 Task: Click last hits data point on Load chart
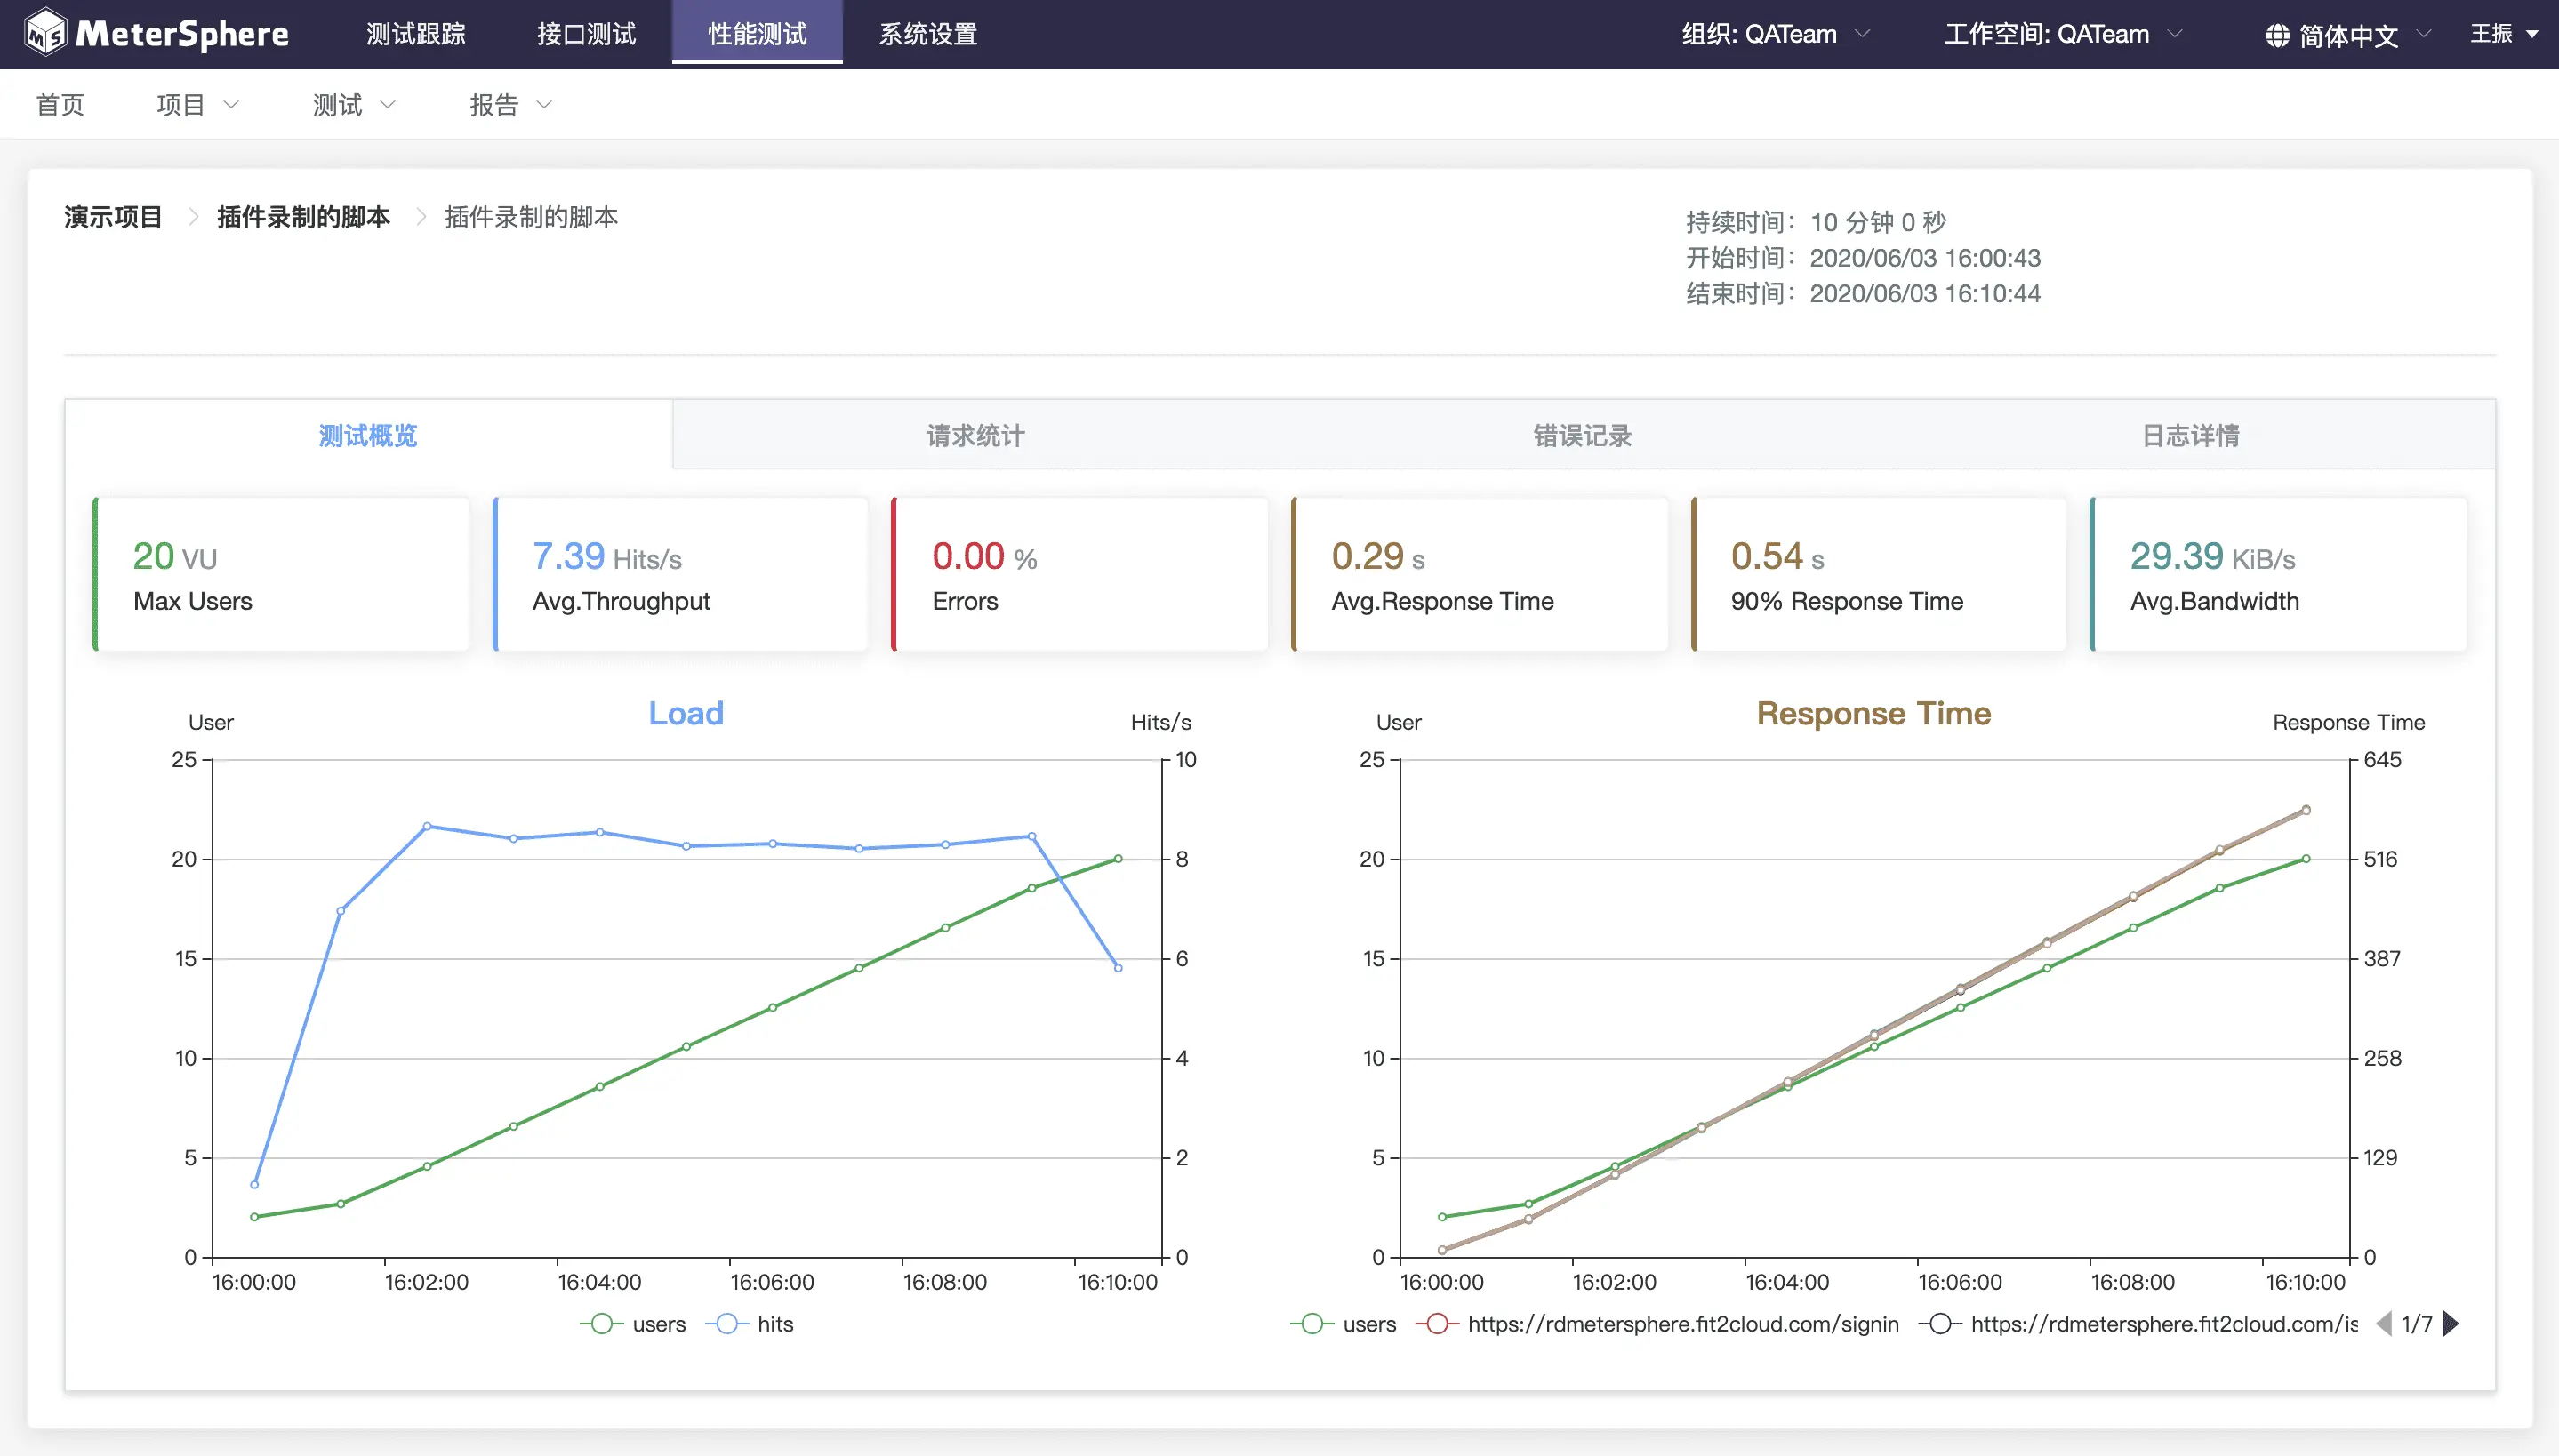point(1118,967)
